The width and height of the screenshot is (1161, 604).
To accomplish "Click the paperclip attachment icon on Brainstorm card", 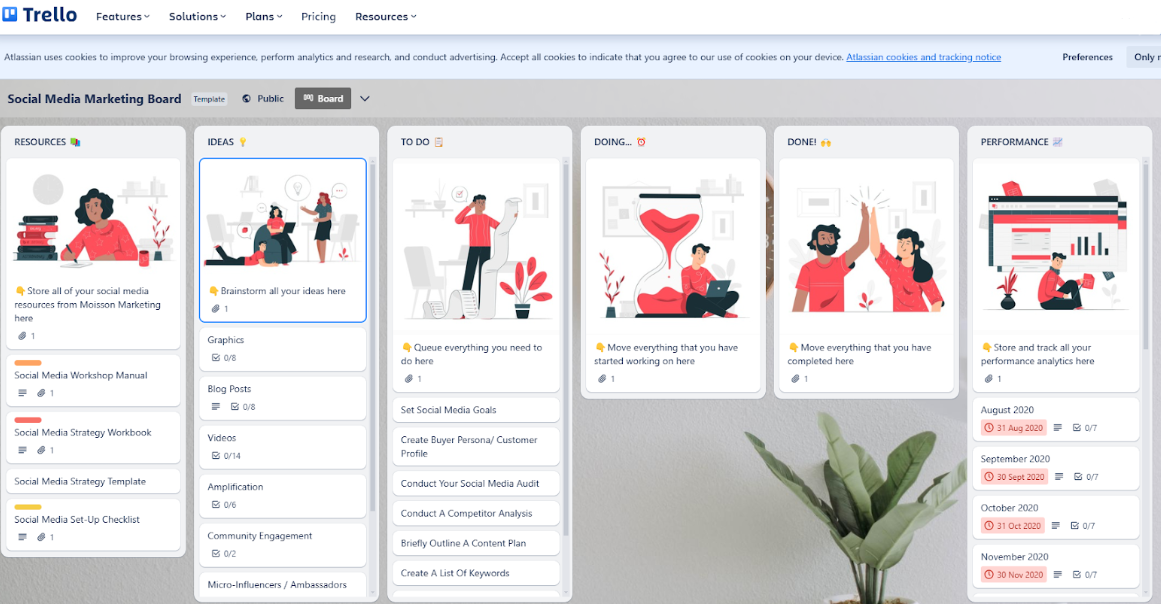I will pos(217,308).
